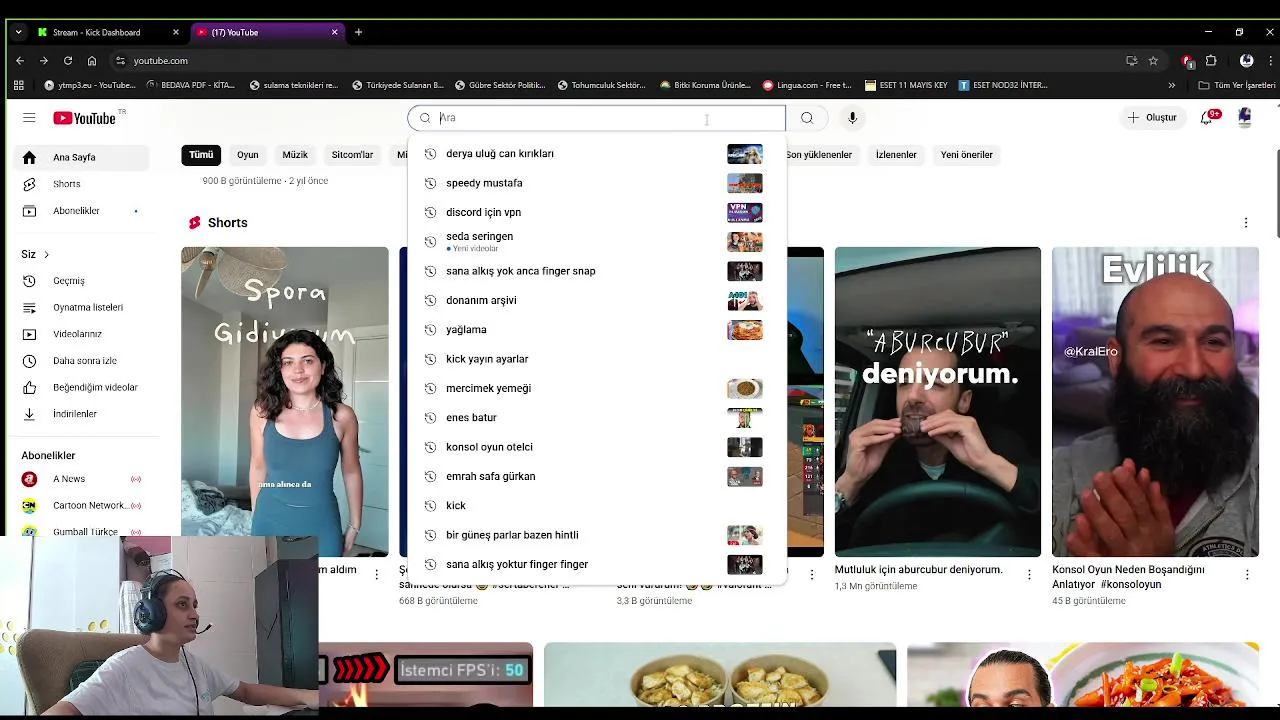This screenshot has width=1280, height=720.
Task: Open the Evlilik Konsol Oyun short
Action: tap(1155, 402)
